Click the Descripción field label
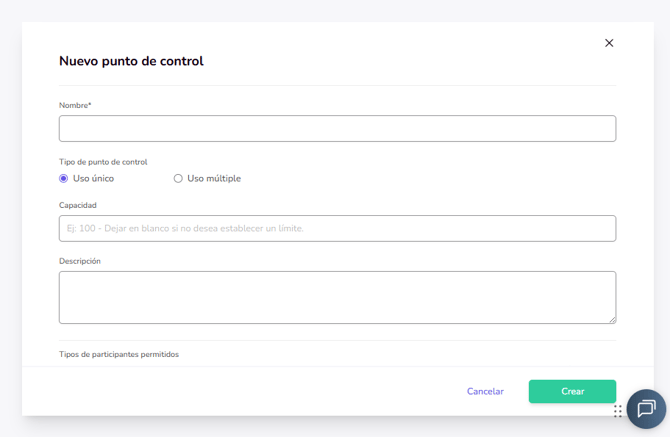 point(80,262)
